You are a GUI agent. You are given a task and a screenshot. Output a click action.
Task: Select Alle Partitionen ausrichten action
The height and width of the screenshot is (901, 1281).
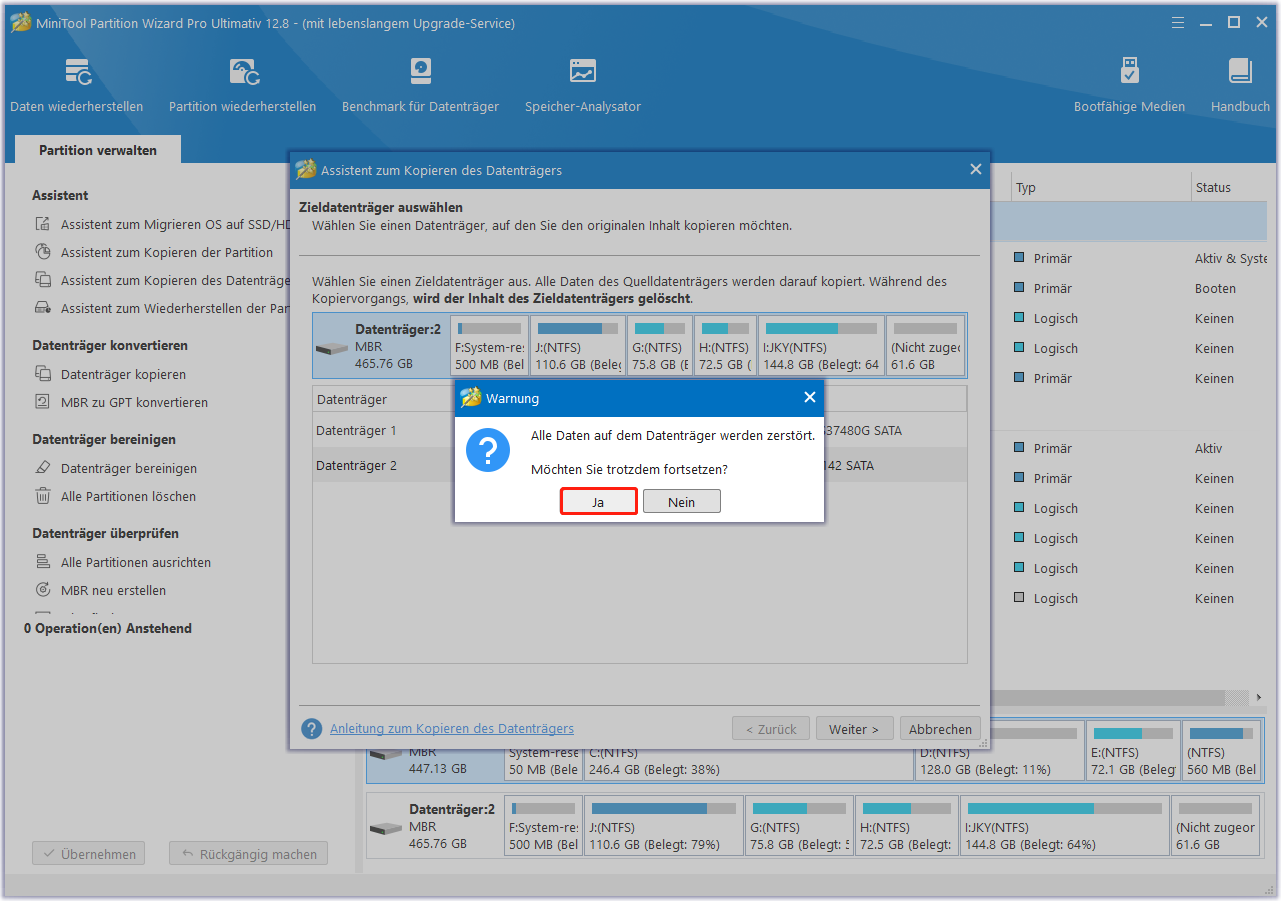[136, 563]
